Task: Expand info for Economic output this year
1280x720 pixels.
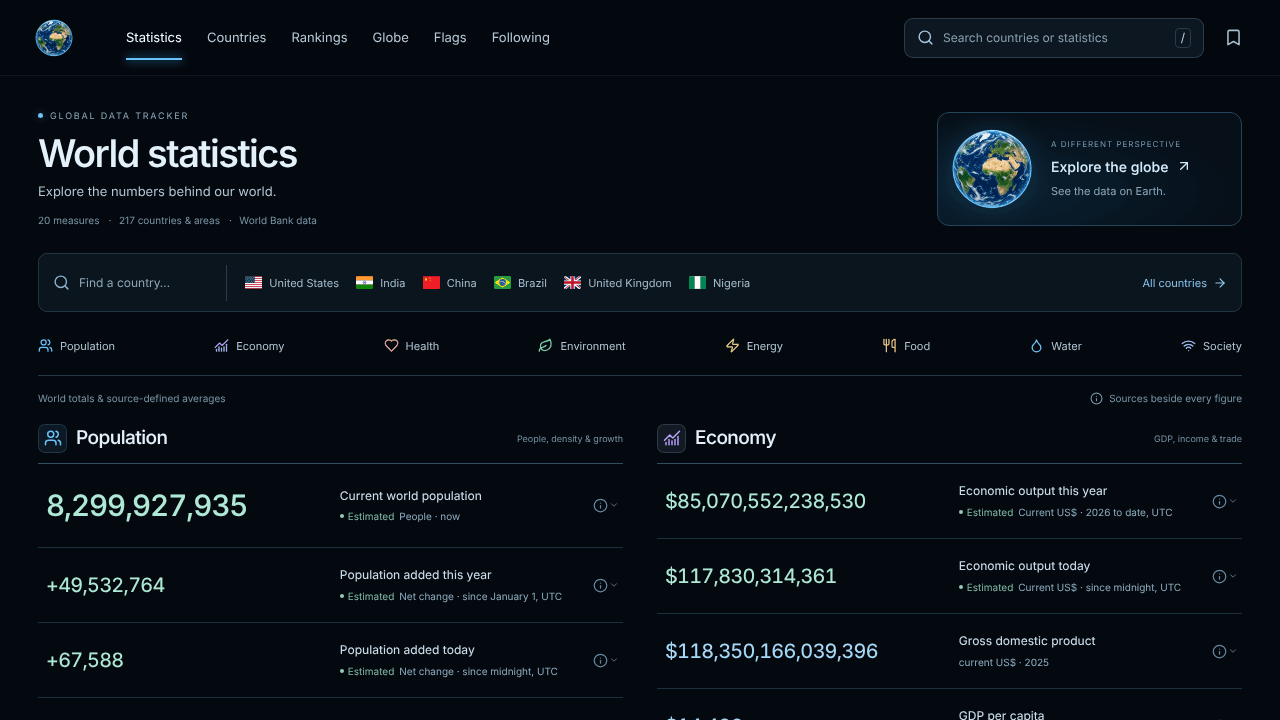Action: [1224, 501]
